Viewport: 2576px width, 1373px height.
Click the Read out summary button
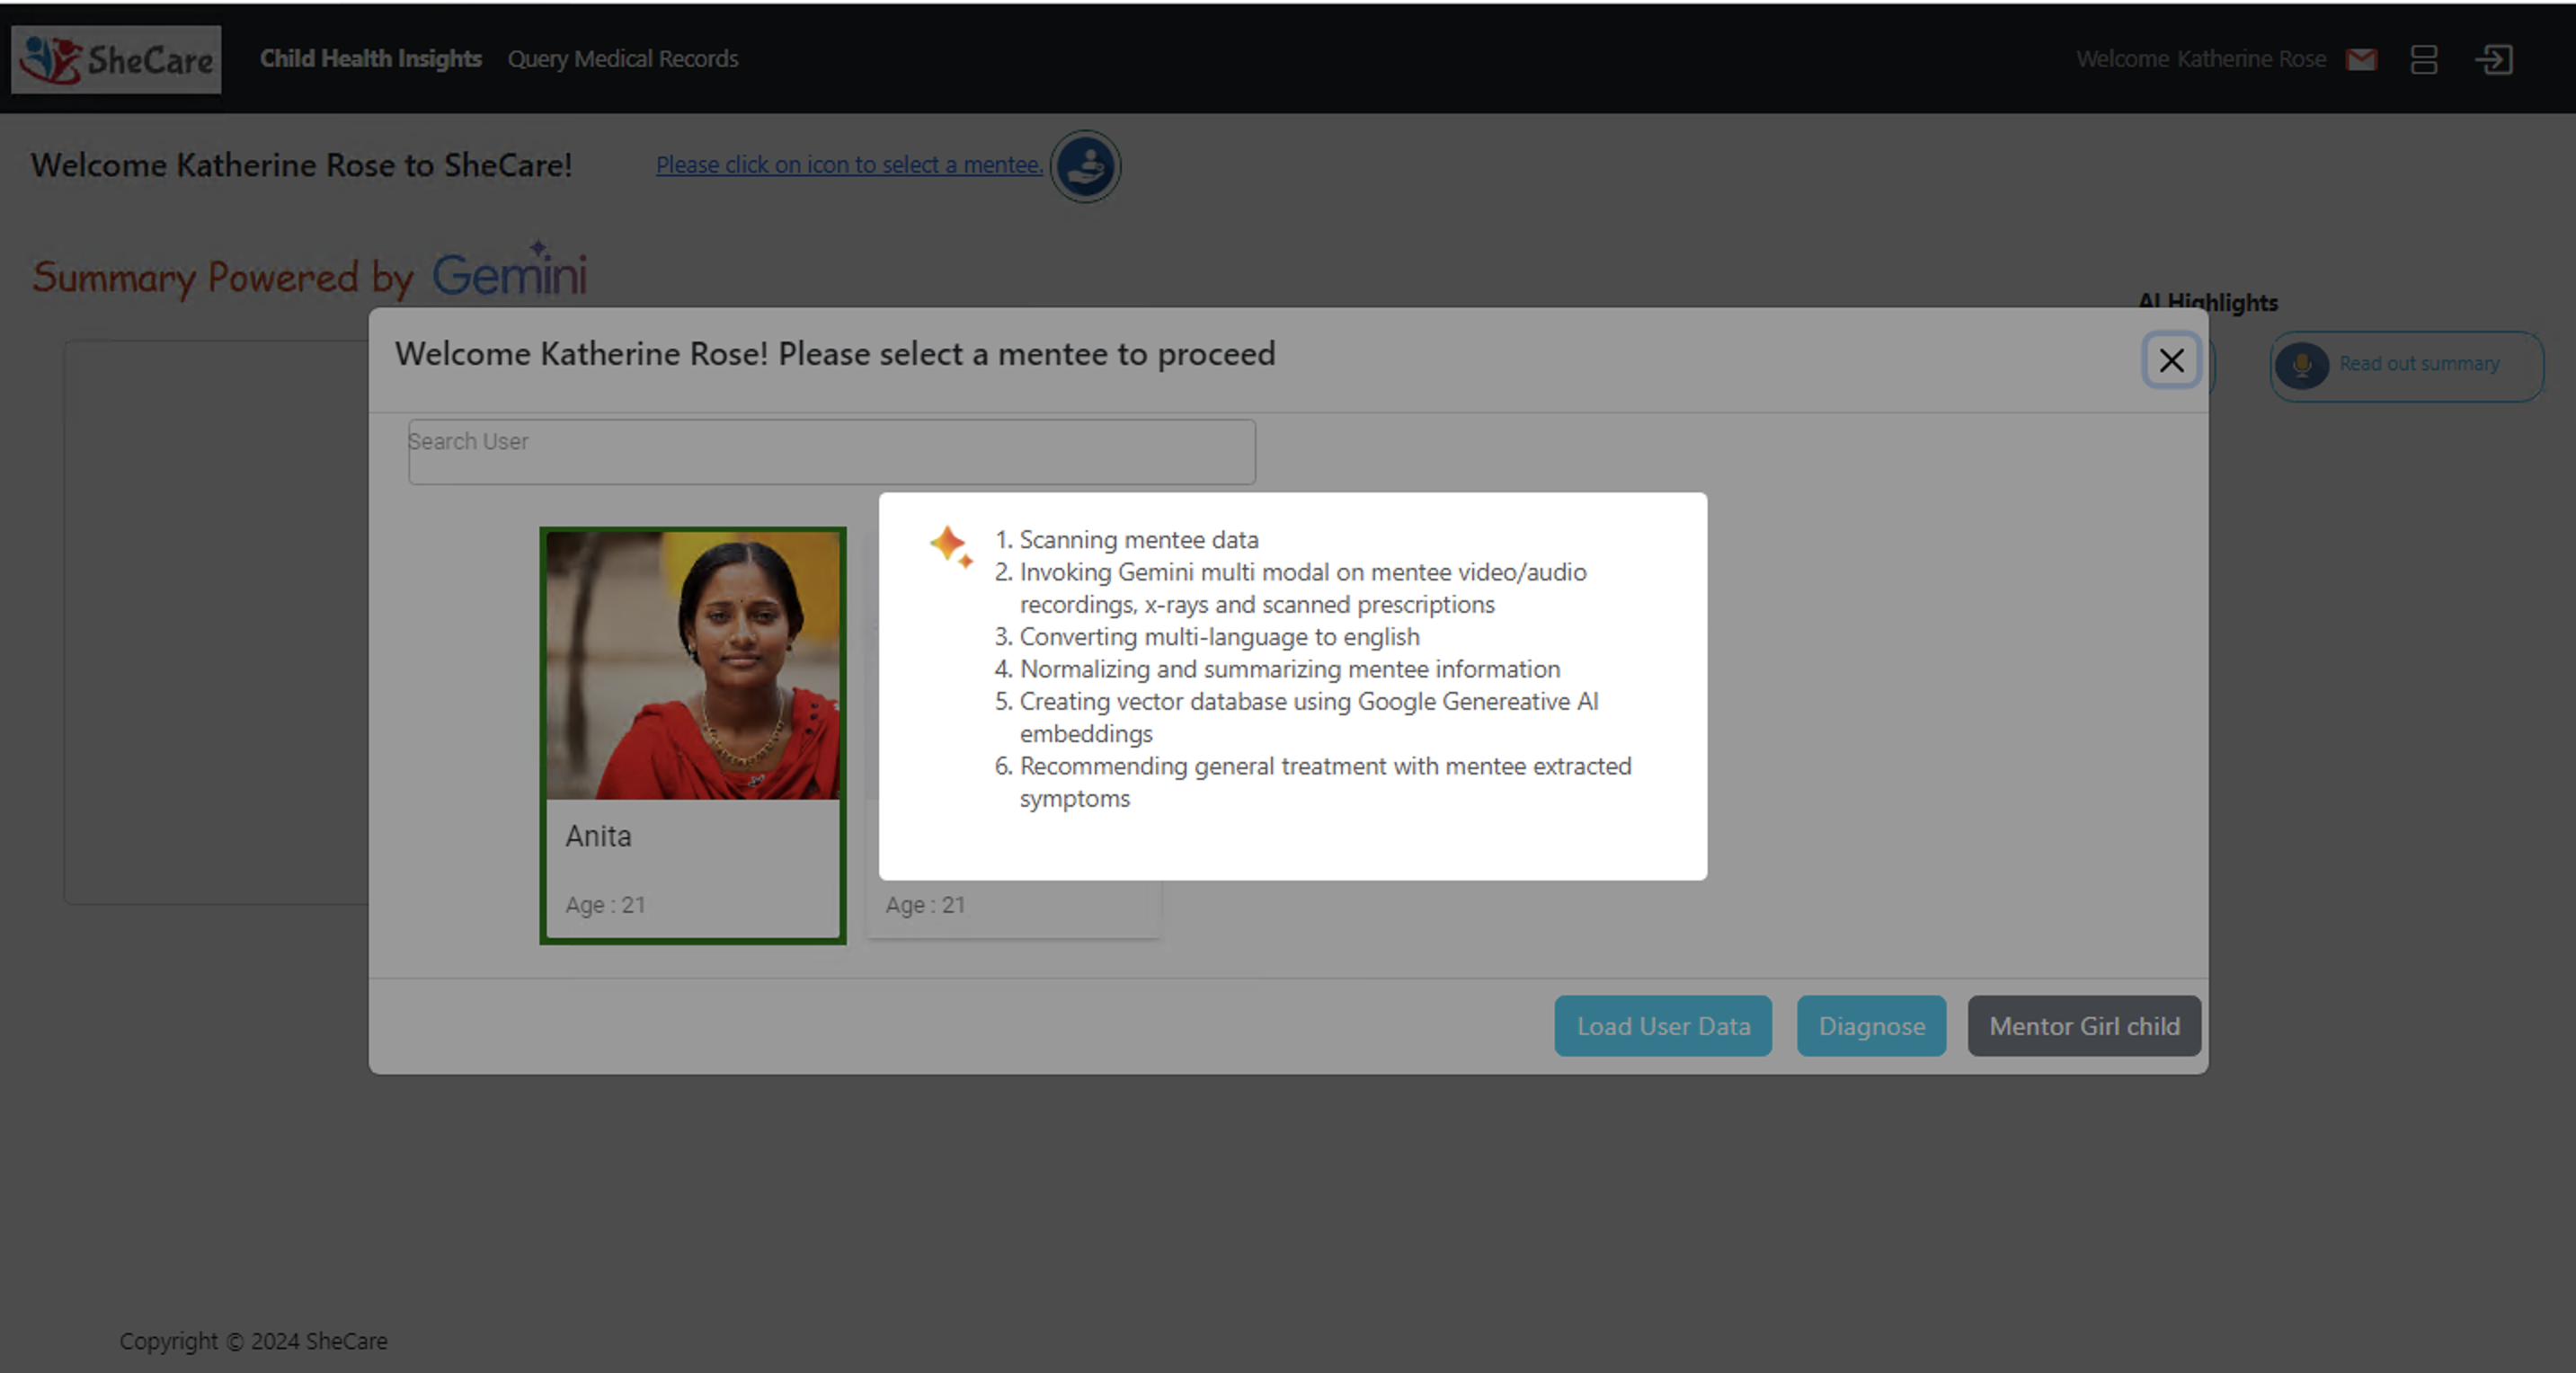[x=2418, y=364]
